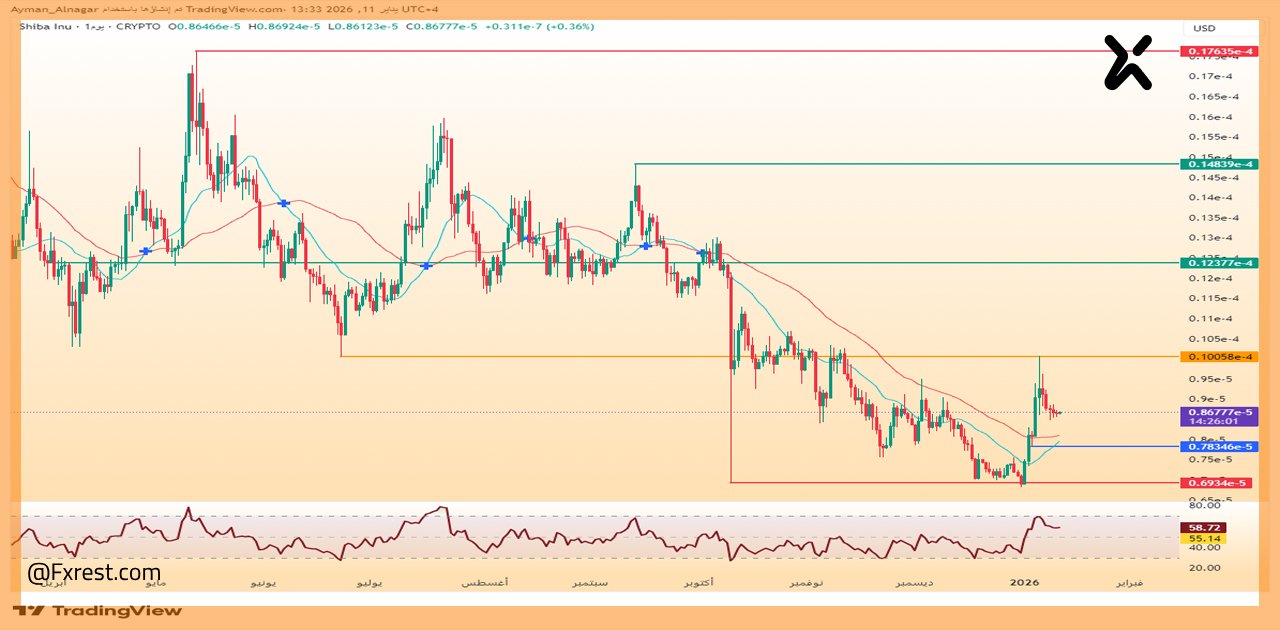Click the orange 0.10058e-4 price label
Image resolution: width=1280 pixels, height=630 pixels.
pyautogui.click(x=1218, y=357)
